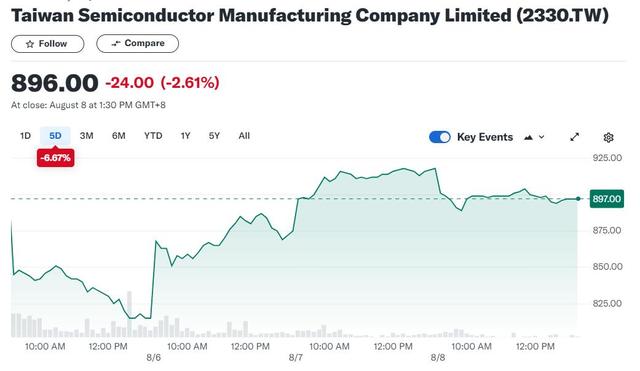The width and height of the screenshot is (640, 371).
Task: Click the chart endpoint dot at 897.00
Action: click(578, 199)
